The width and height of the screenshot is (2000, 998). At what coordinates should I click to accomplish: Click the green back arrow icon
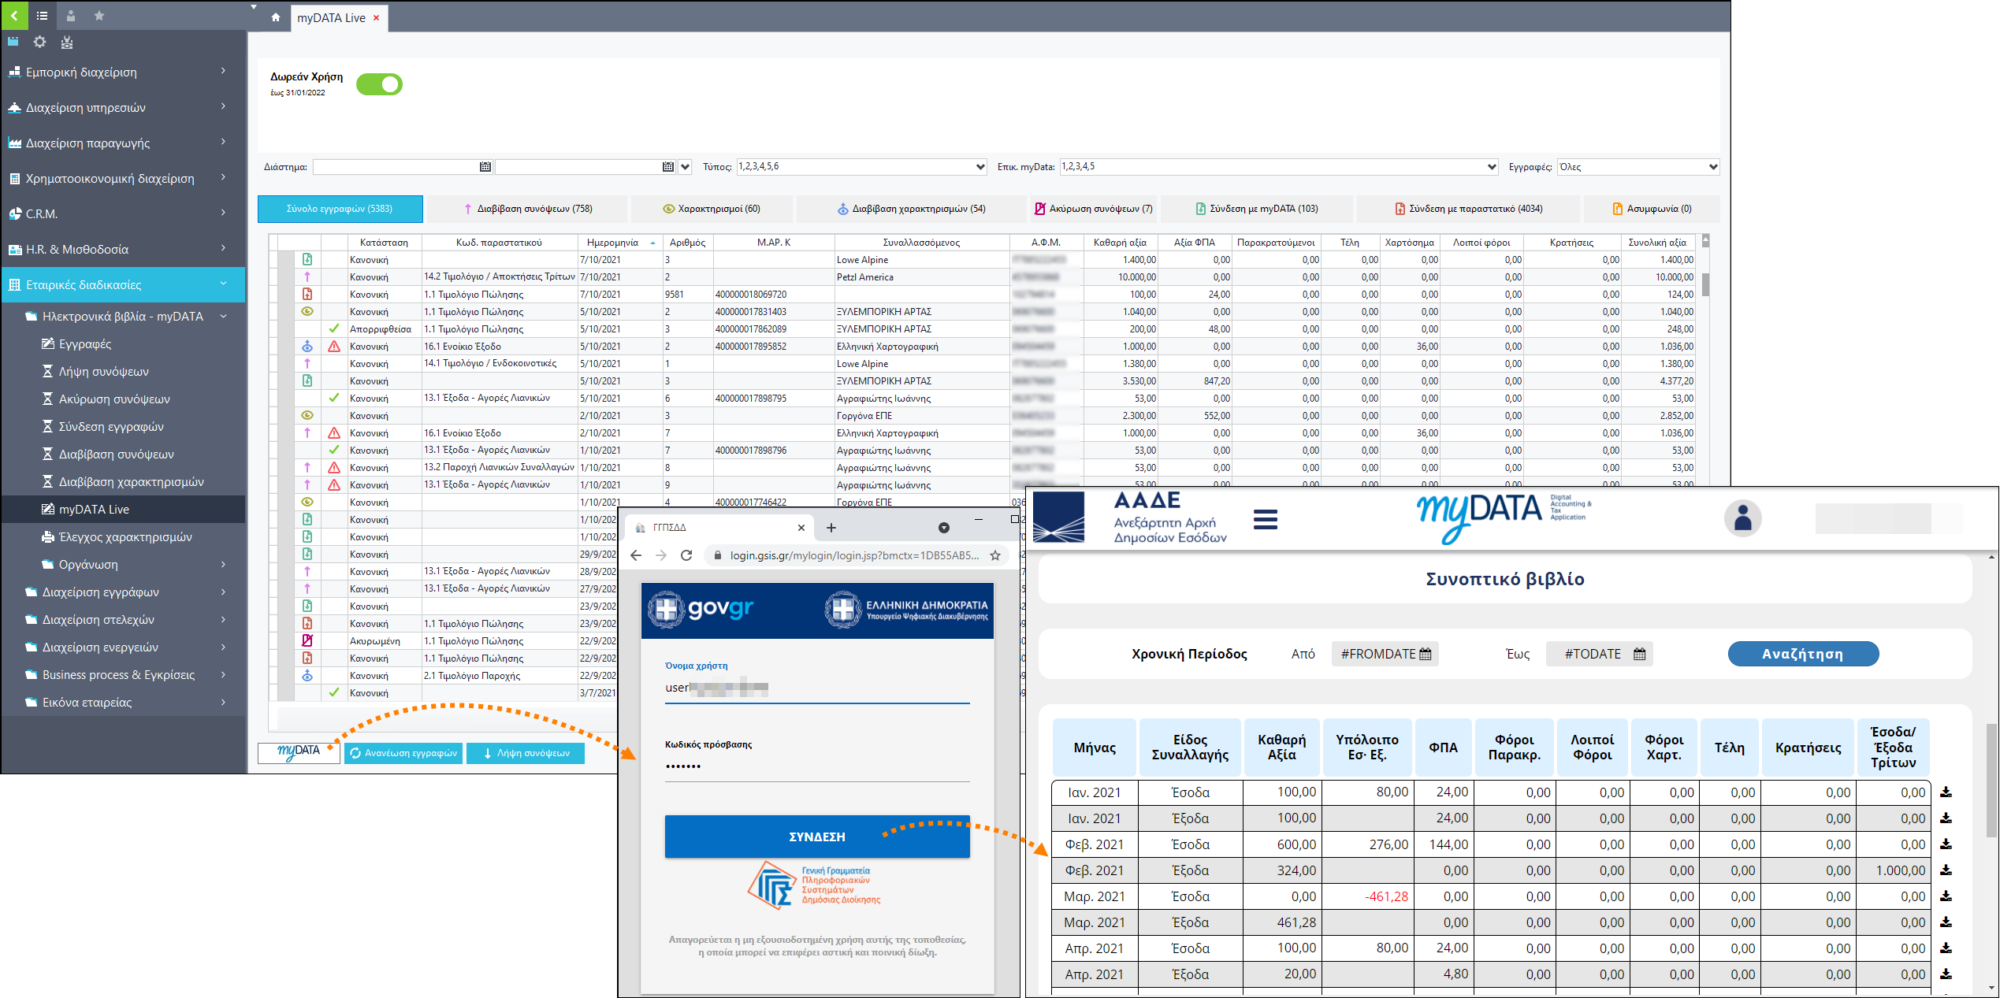pyautogui.click(x=14, y=15)
